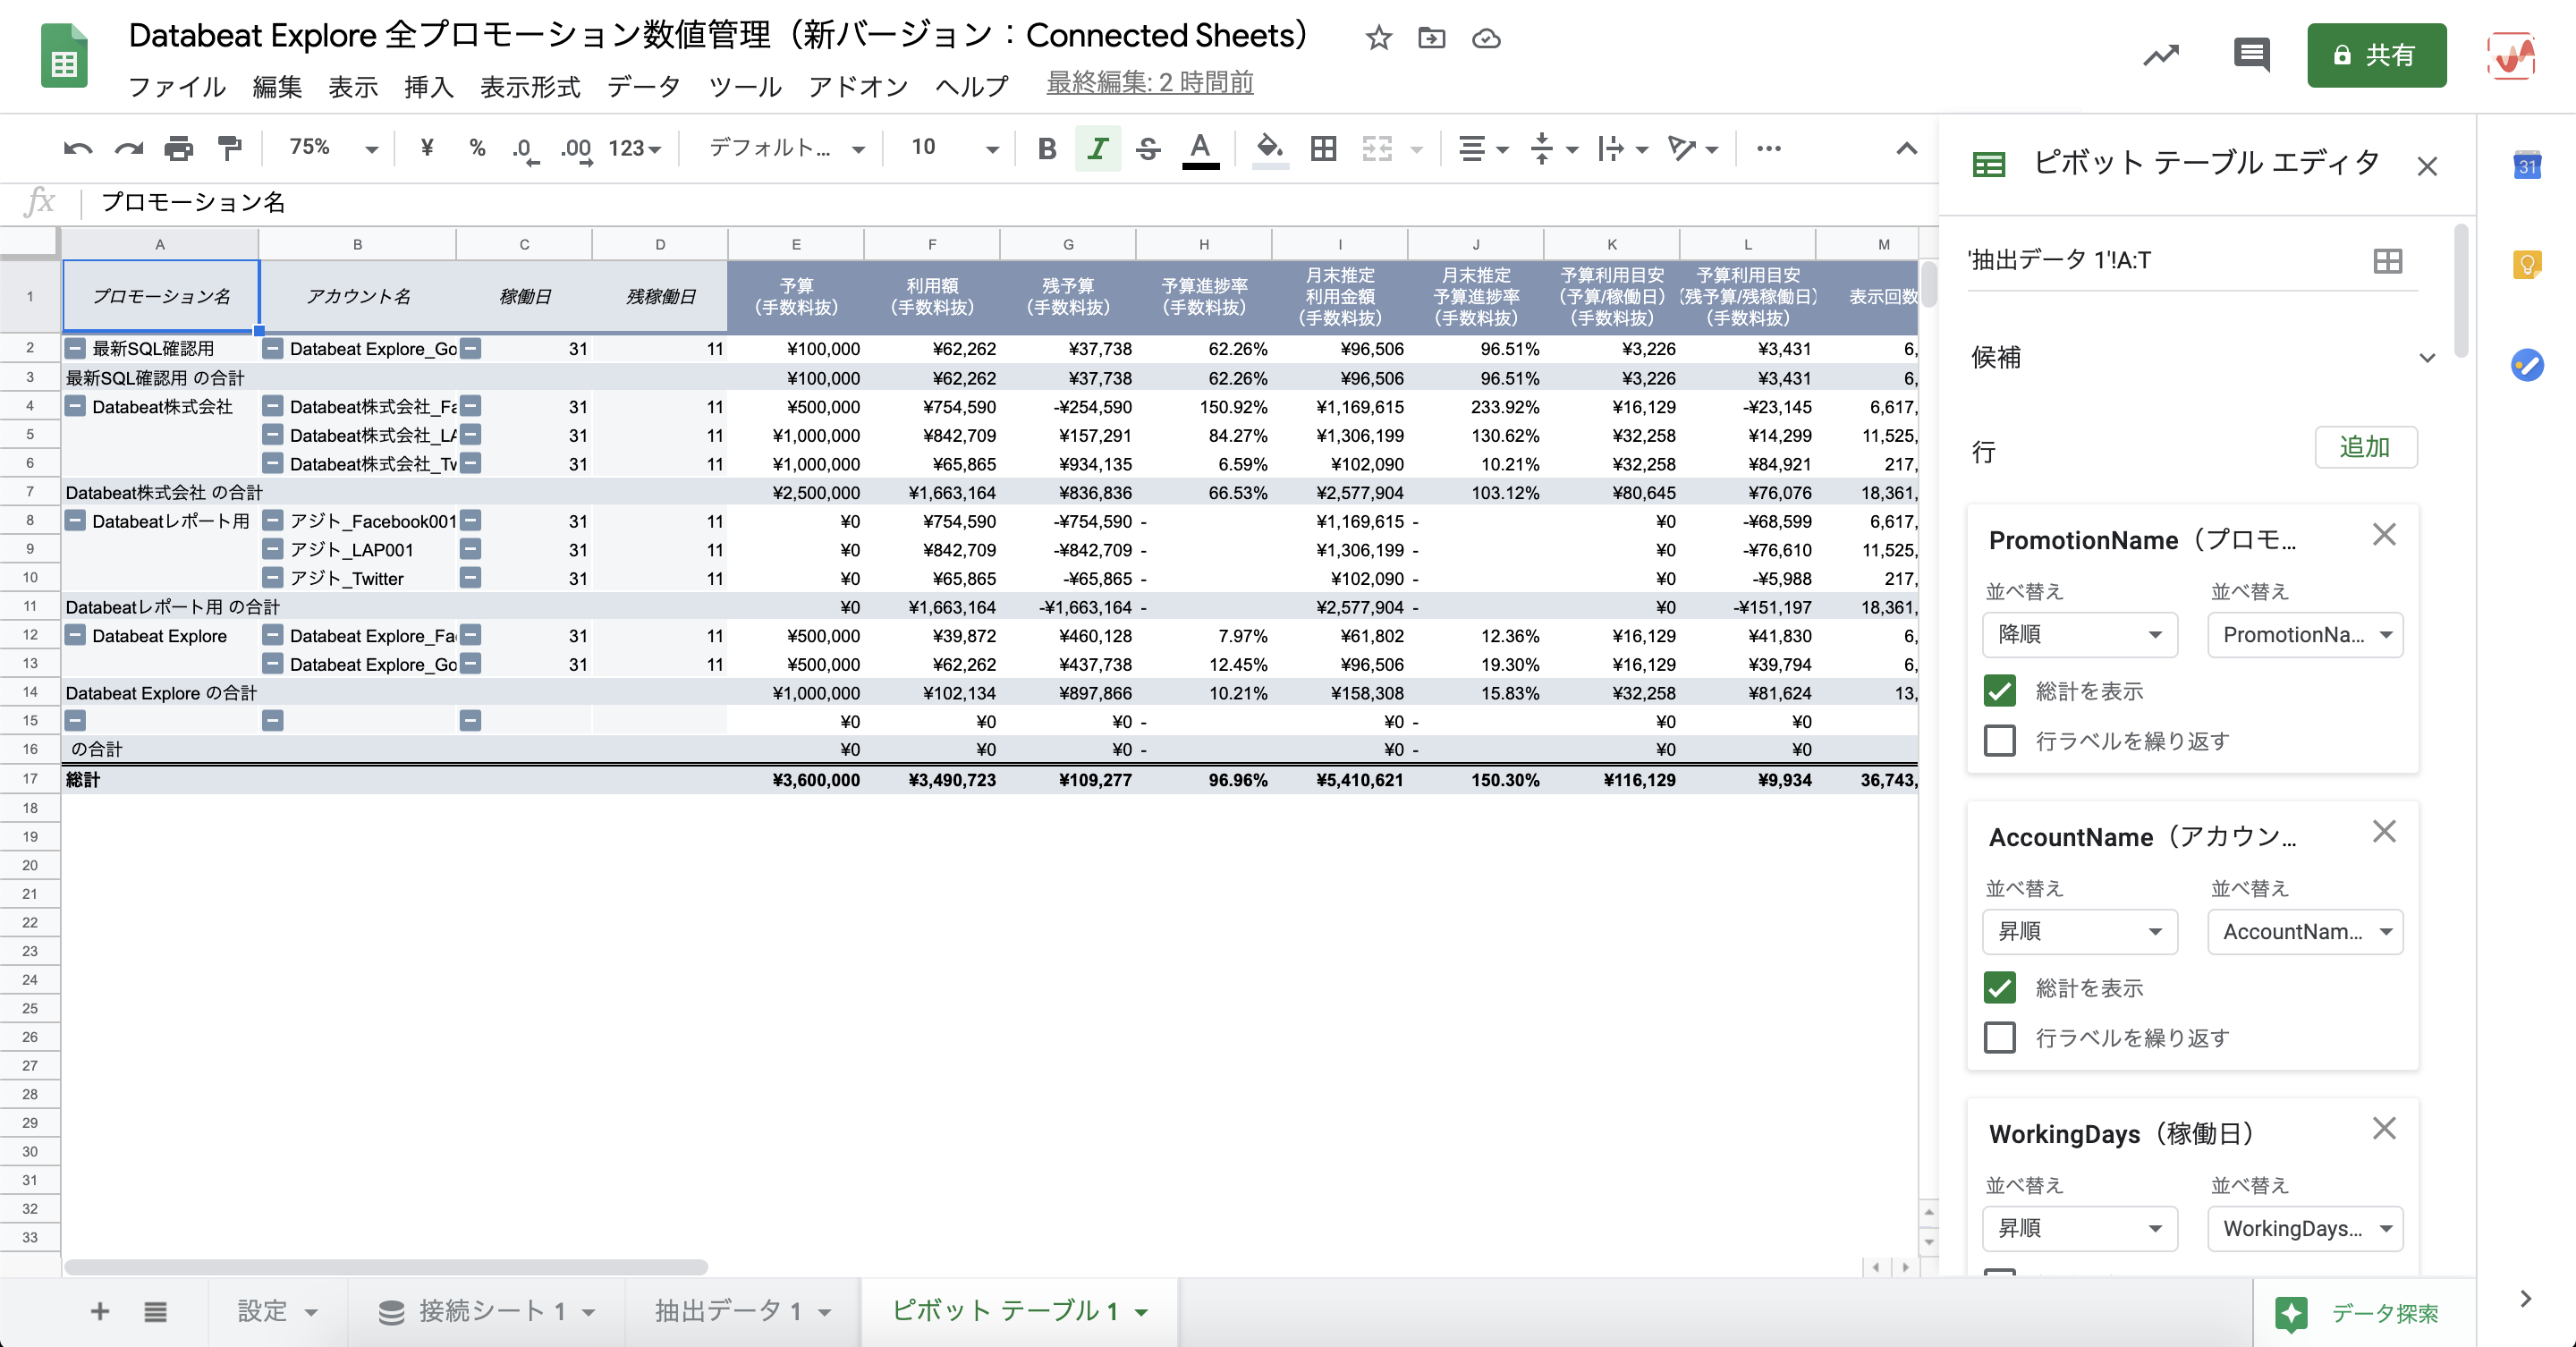This screenshot has height=1347, width=2576.
Task: Check 行ラベルを繰り返す under PromotionName
Action: click(1999, 741)
